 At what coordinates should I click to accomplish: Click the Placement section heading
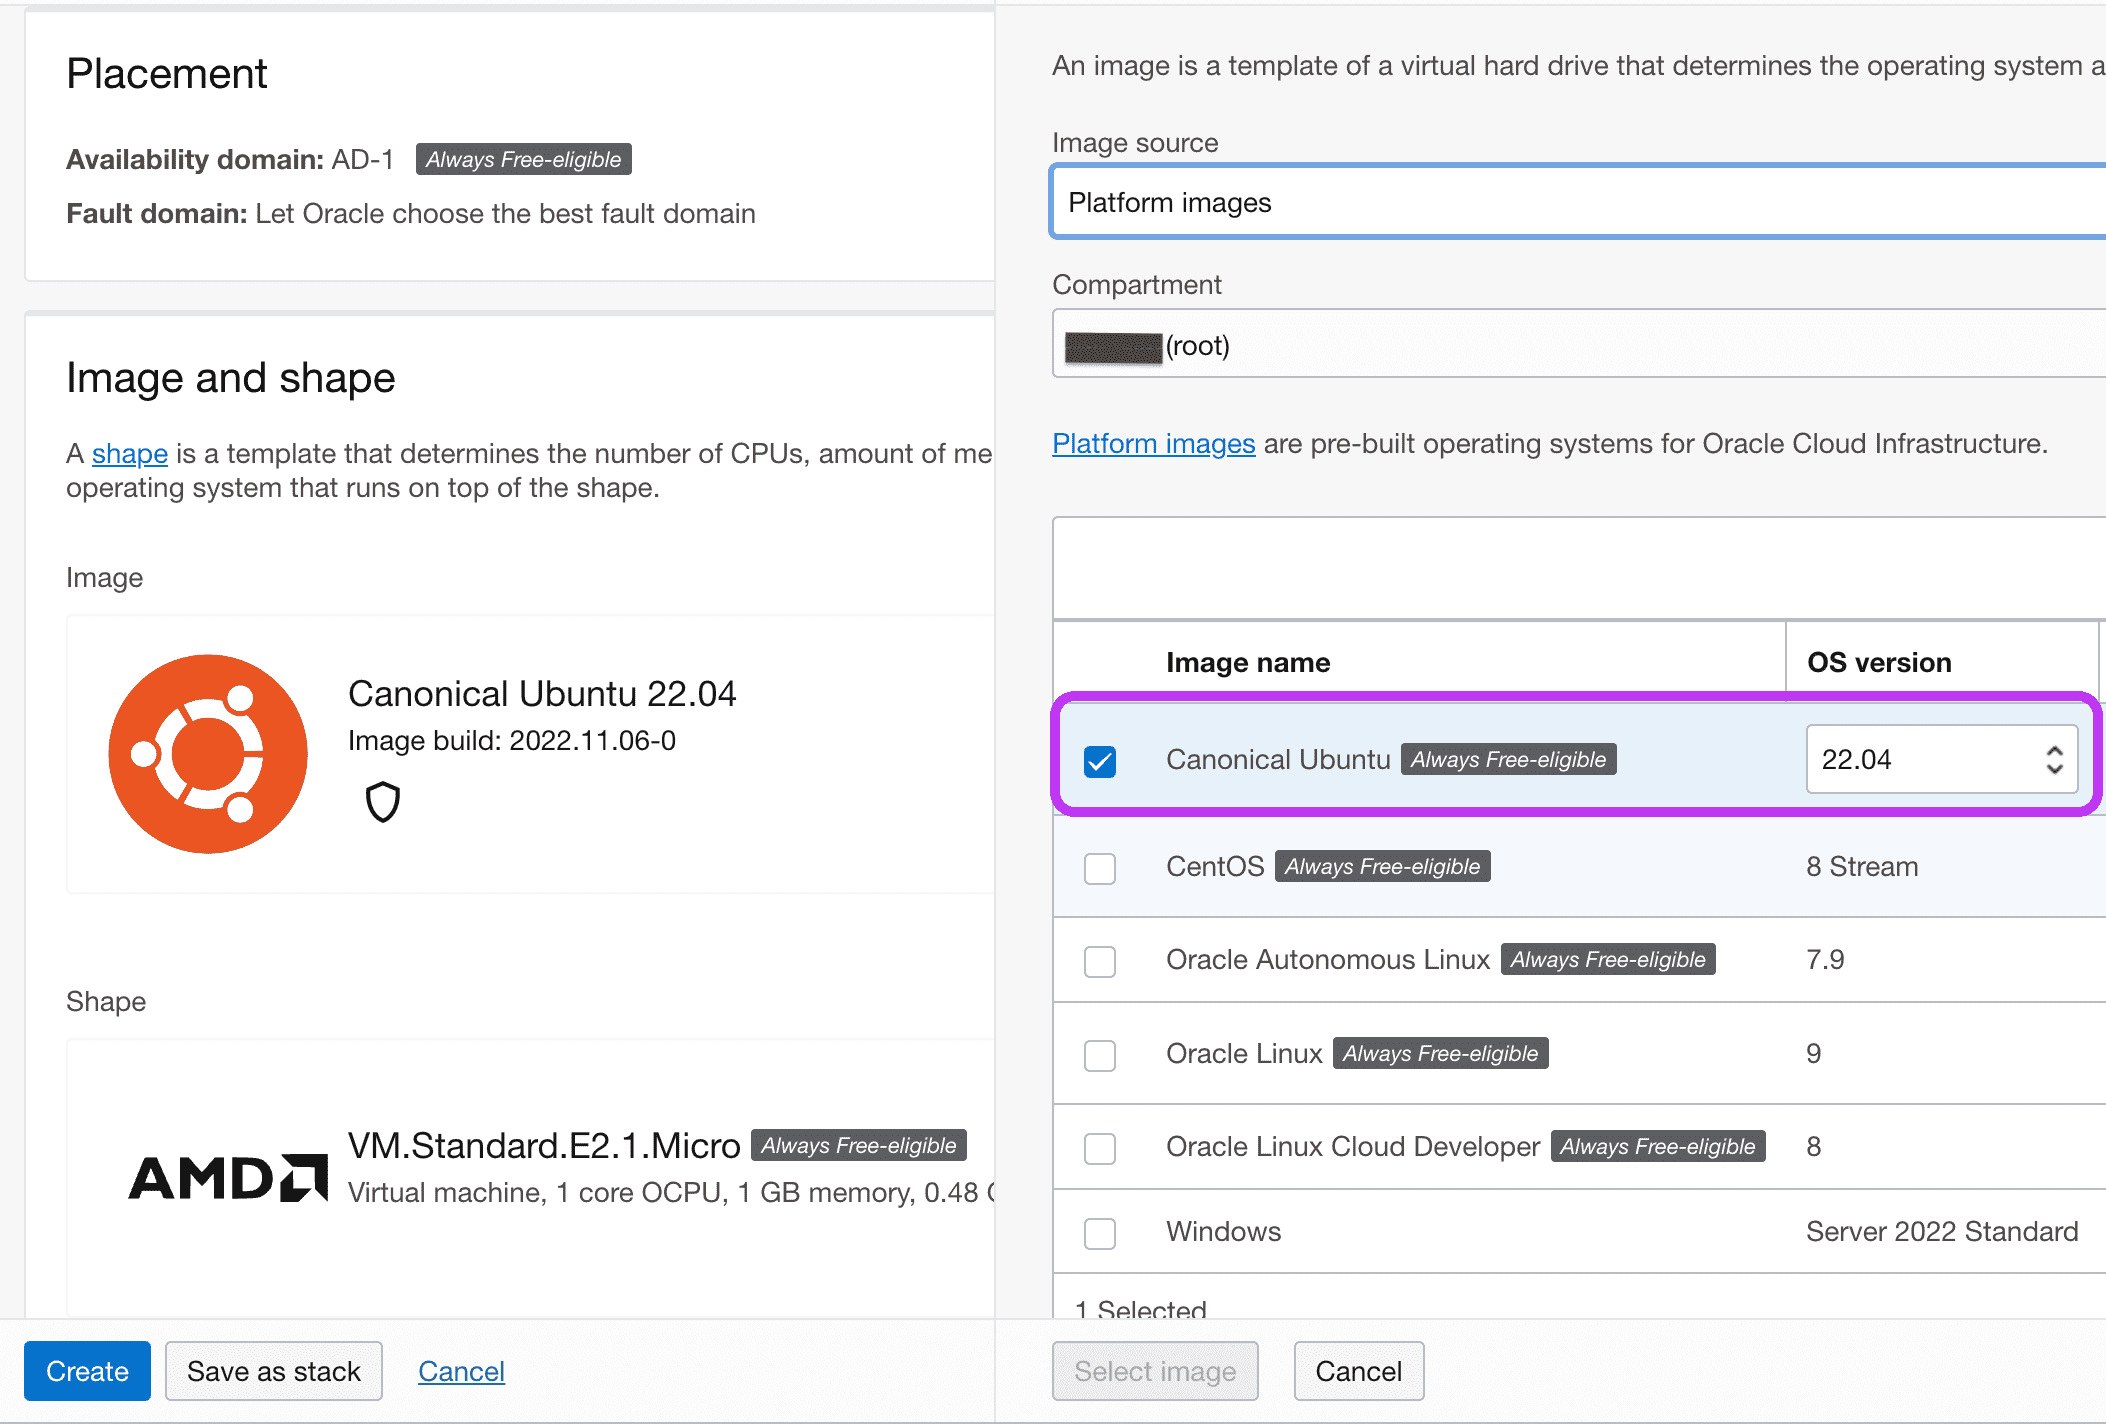(167, 74)
